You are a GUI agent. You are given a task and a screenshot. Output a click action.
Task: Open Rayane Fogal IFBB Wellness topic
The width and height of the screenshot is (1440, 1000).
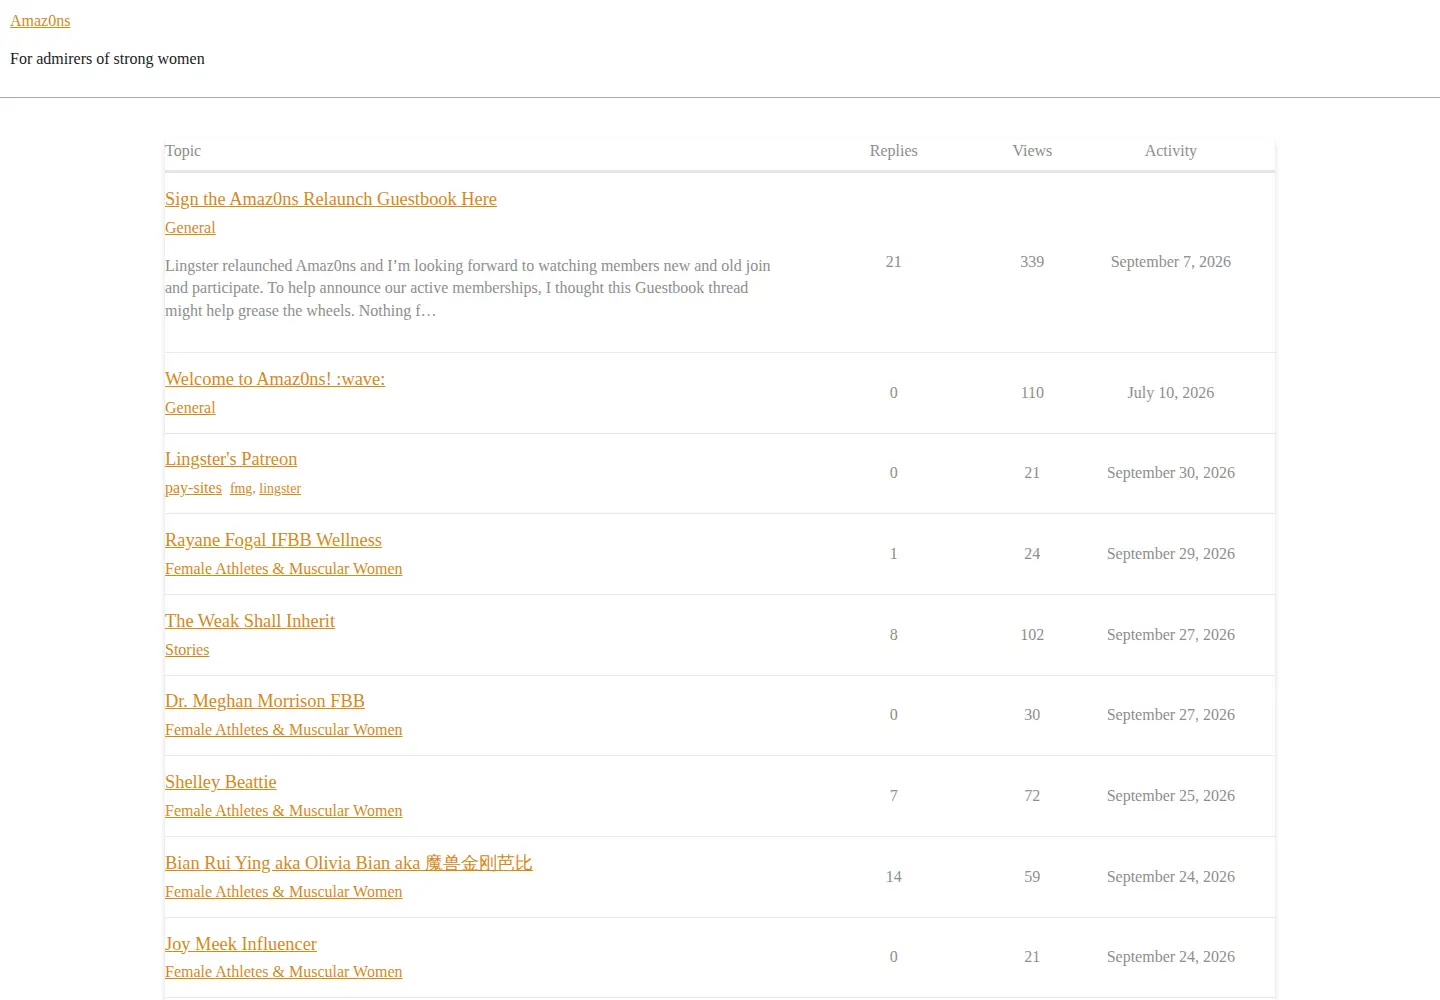(273, 540)
